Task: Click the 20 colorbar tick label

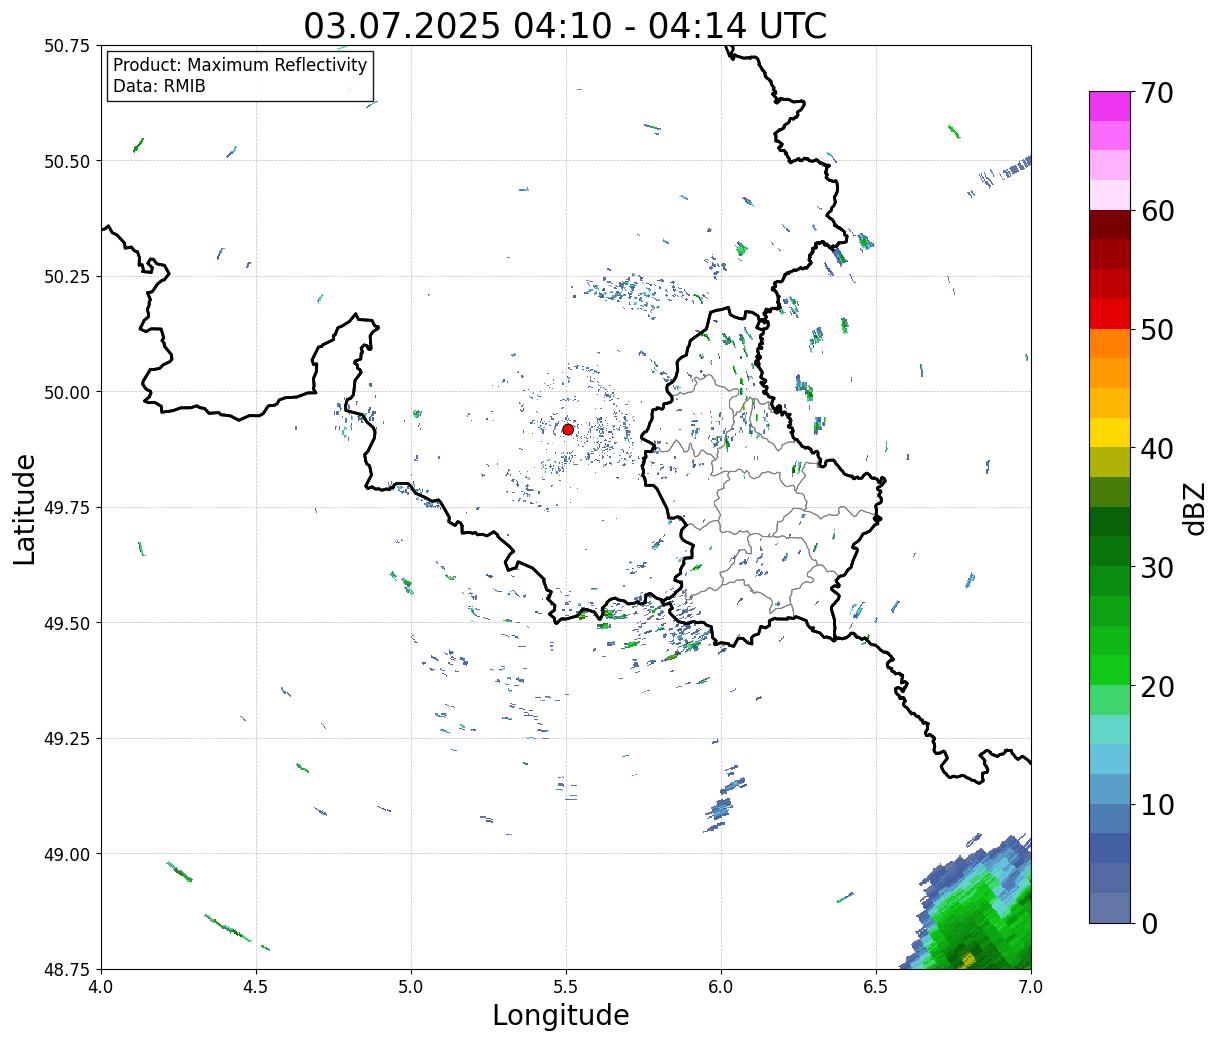Action: [1157, 687]
